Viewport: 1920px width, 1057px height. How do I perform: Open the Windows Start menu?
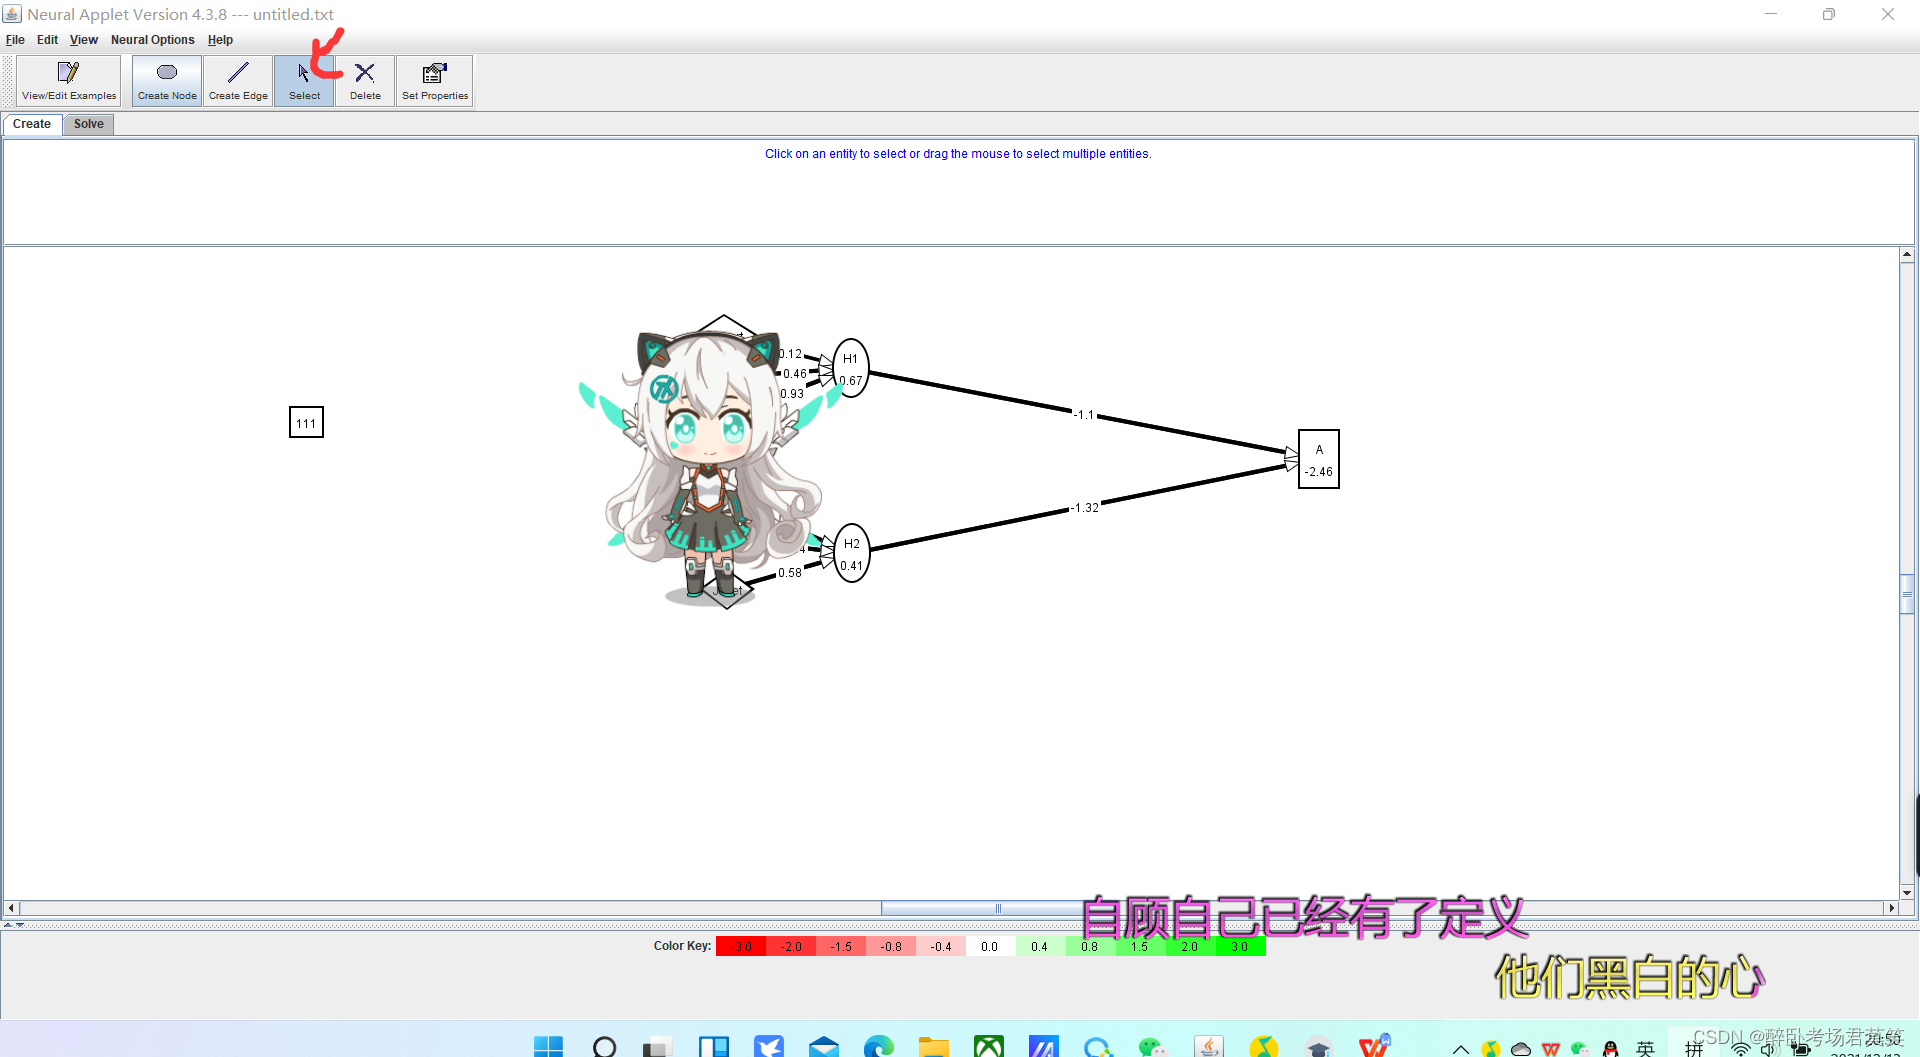pos(548,1046)
